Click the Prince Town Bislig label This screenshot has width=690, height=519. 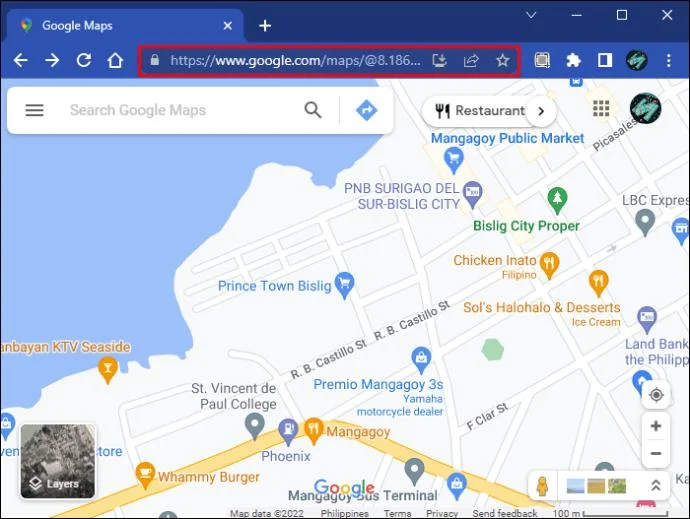[x=274, y=286]
